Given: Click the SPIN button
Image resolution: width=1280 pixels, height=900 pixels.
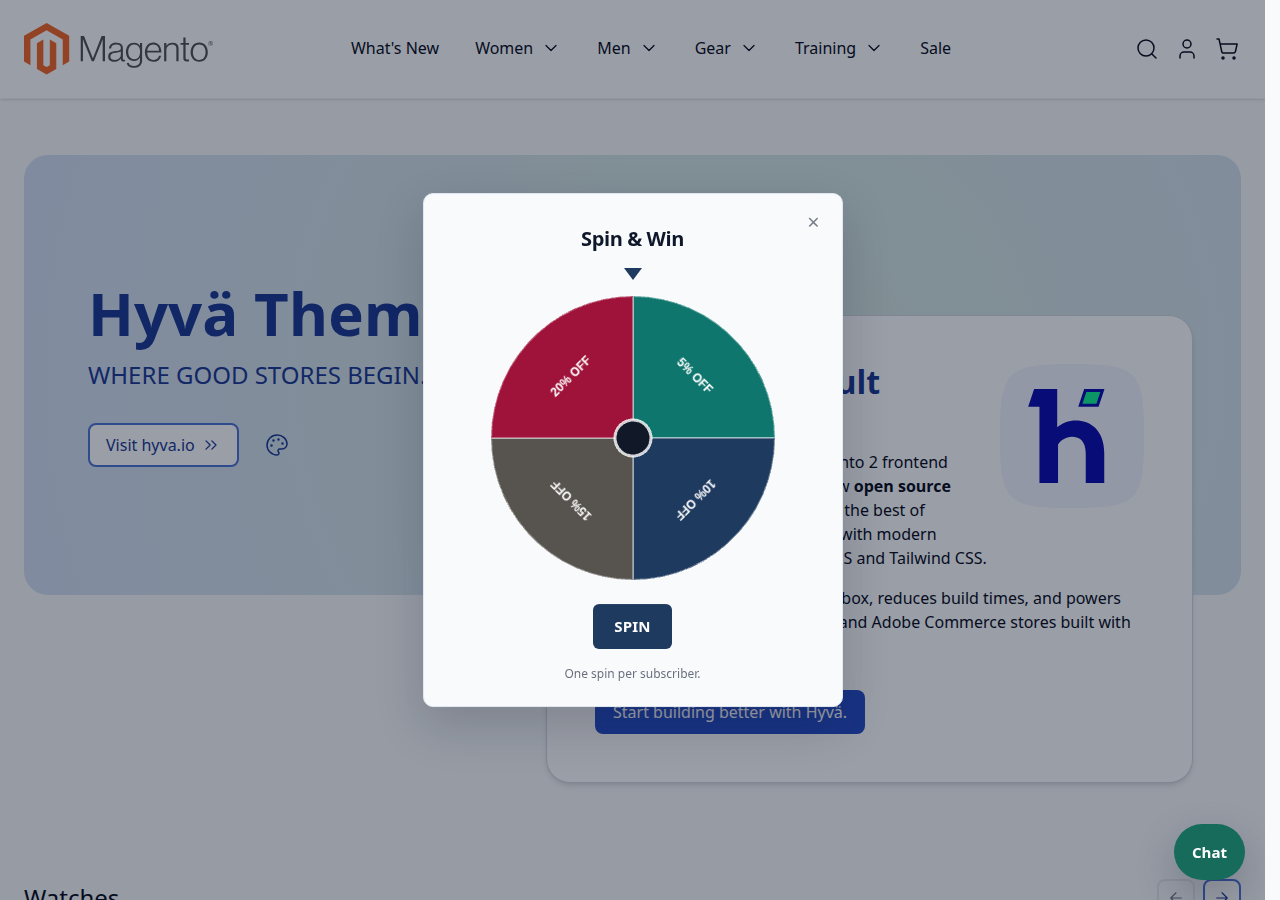Looking at the screenshot, I should 632,627.
